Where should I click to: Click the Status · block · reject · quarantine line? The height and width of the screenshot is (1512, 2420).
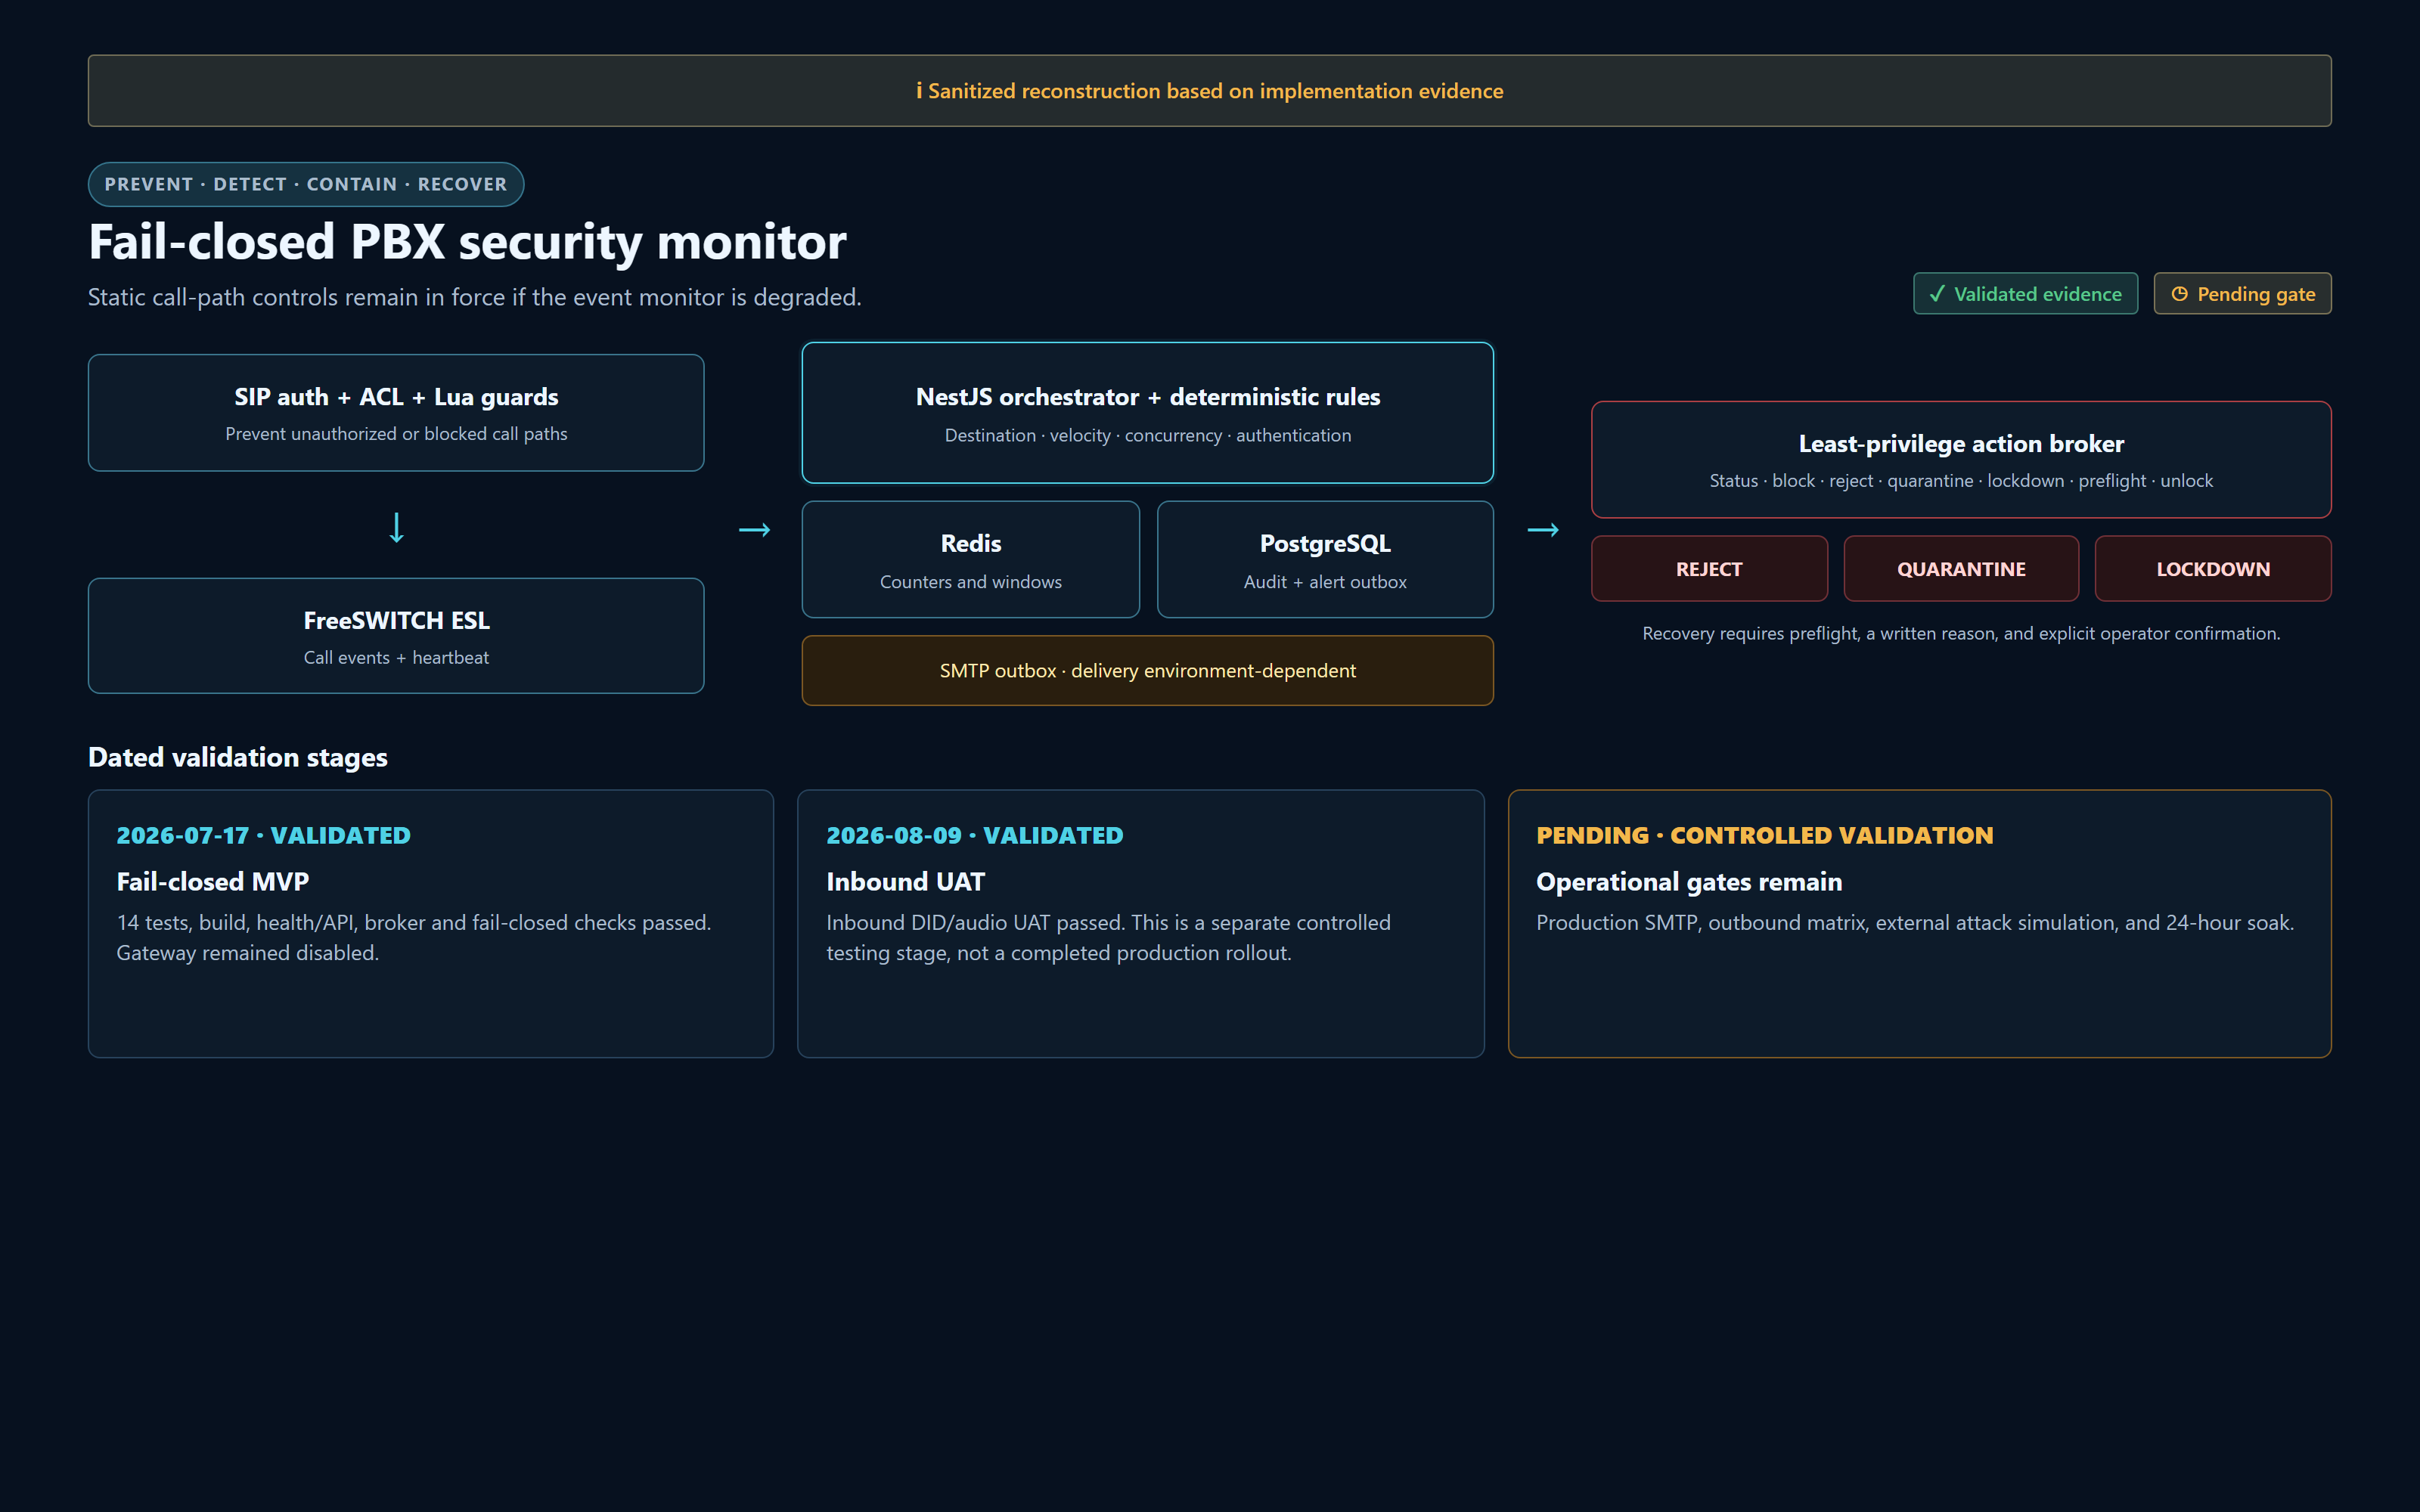pos(1961,481)
